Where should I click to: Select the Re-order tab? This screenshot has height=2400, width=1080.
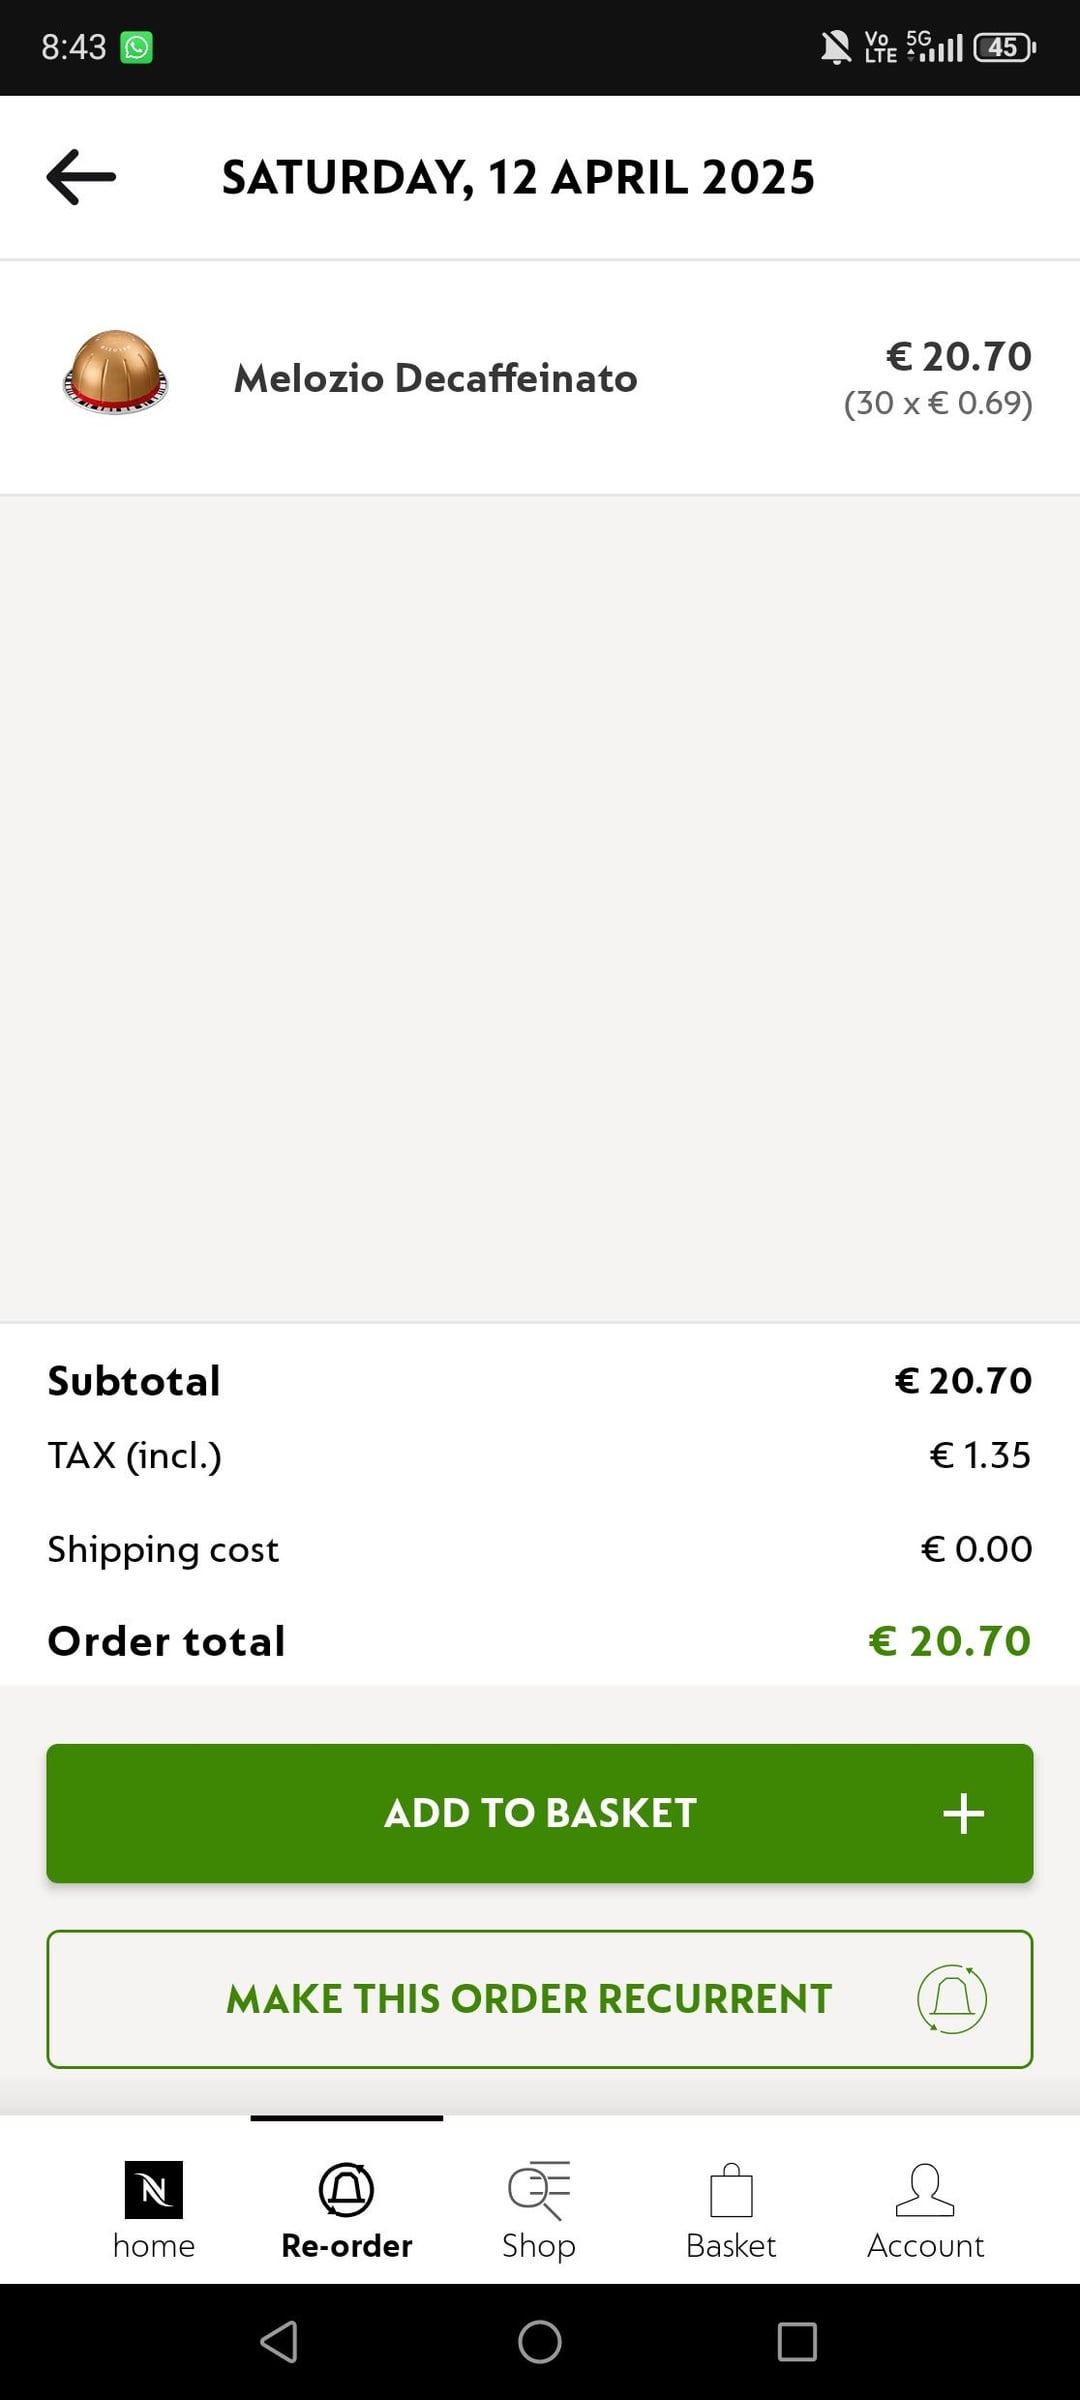coord(346,2210)
